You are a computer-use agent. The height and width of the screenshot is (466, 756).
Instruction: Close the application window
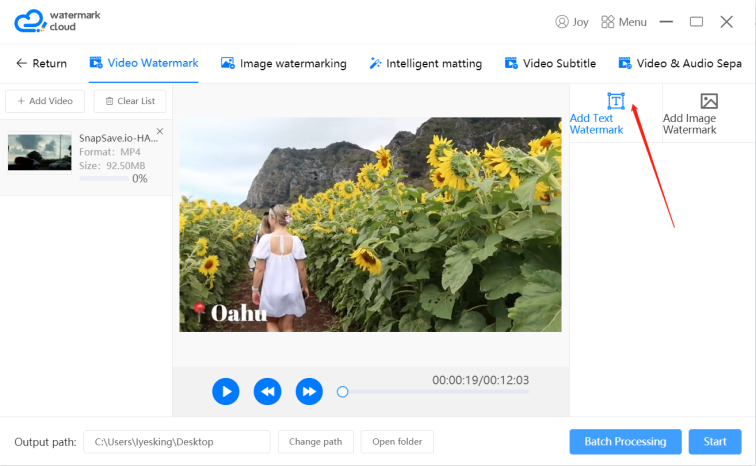pos(727,22)
